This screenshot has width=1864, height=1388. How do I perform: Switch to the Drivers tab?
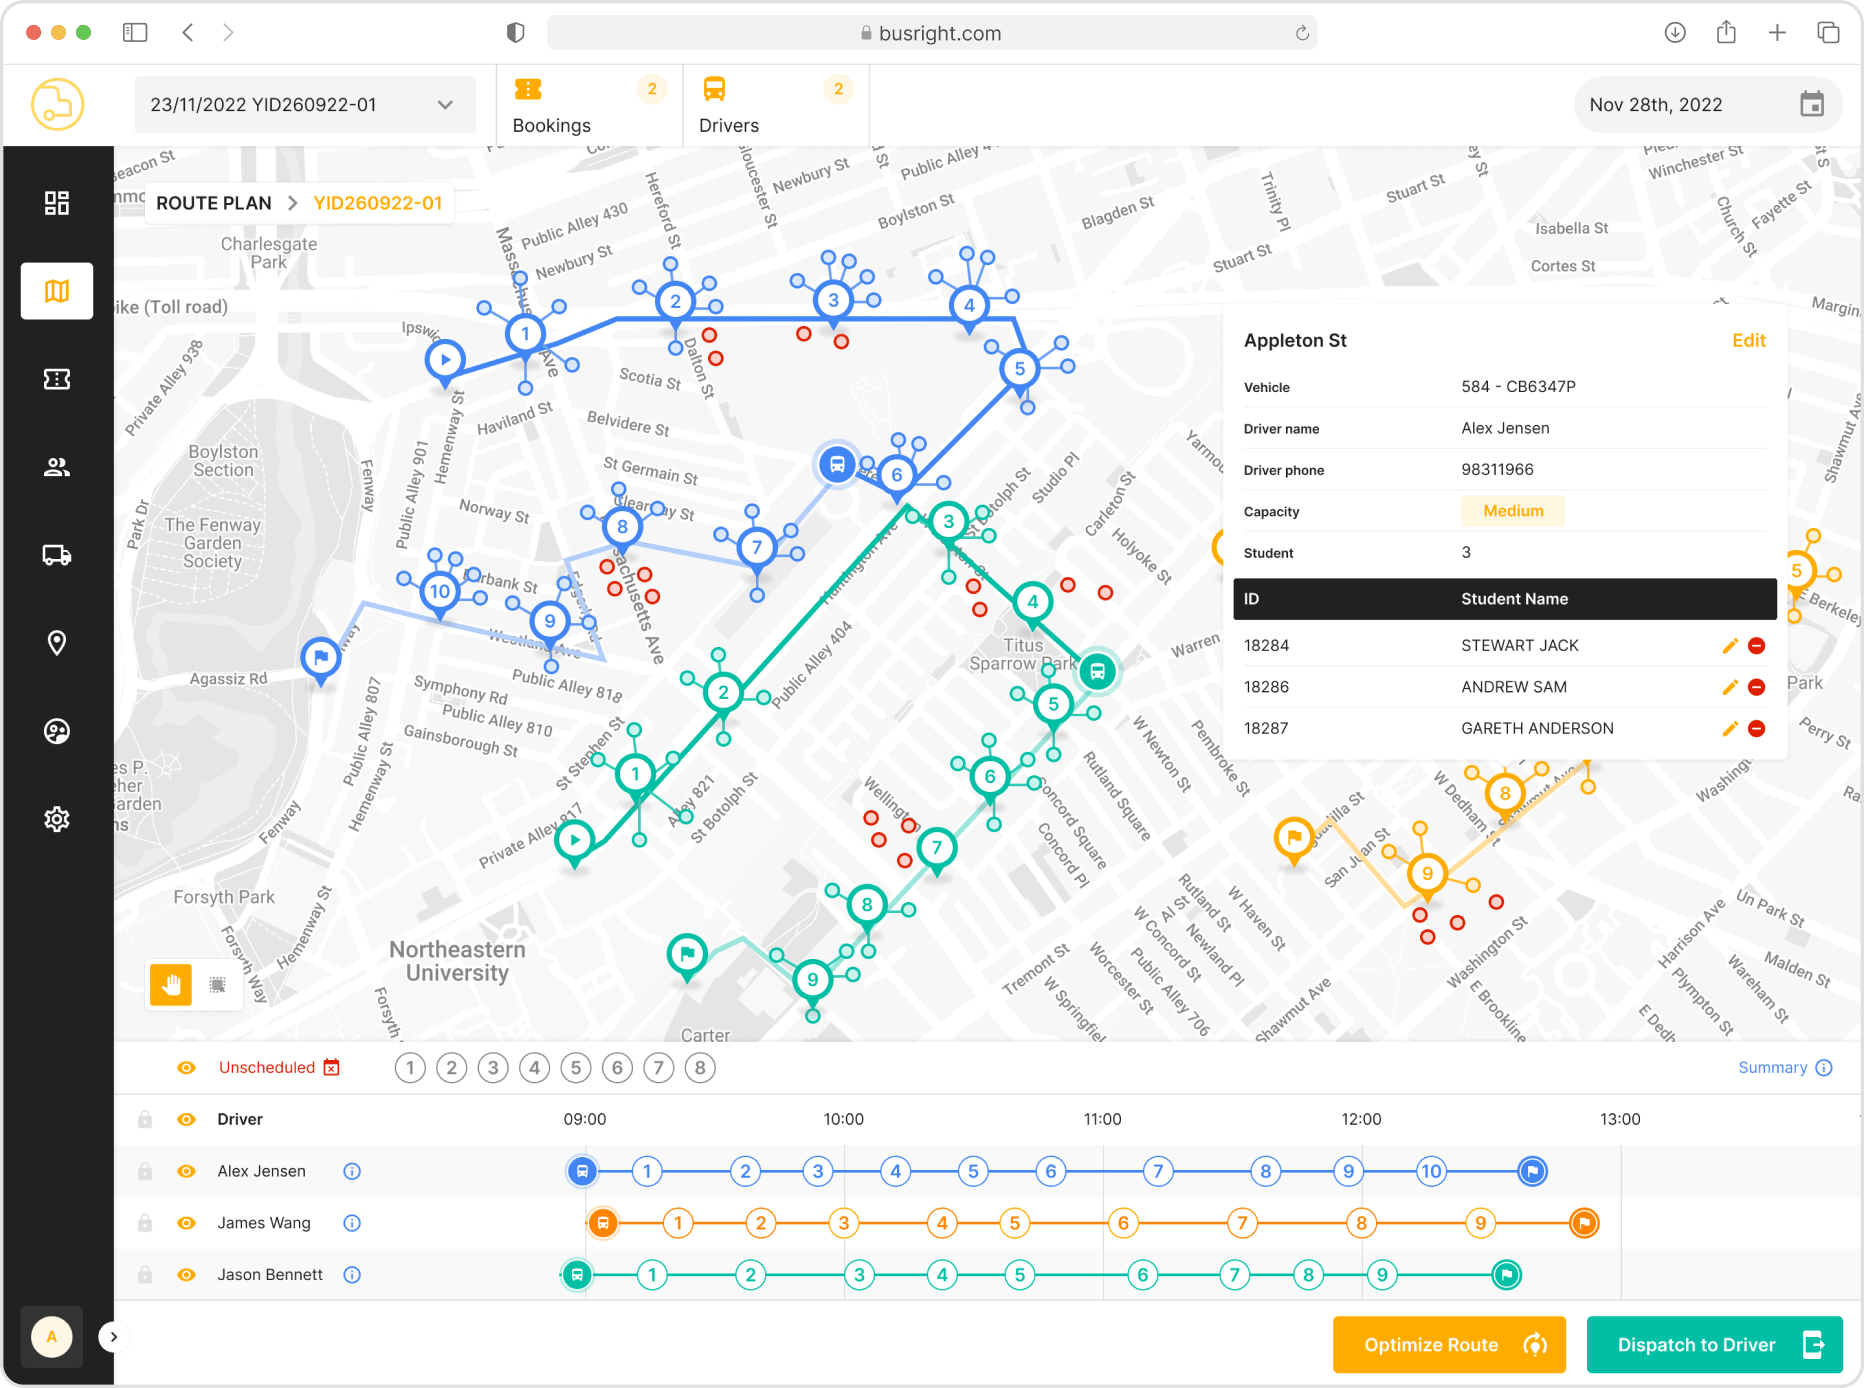pyautogui.click(x=729, y=104)
